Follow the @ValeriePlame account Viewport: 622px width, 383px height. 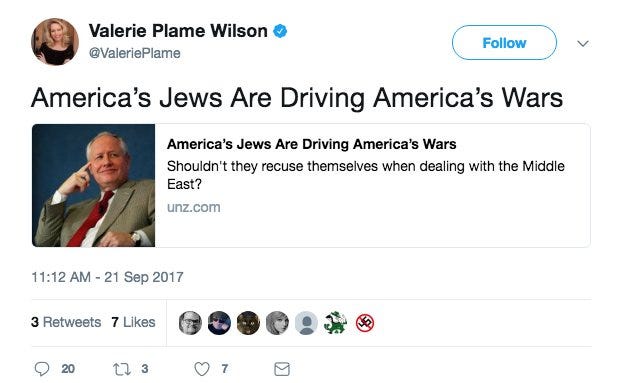pyautogui.click(x=504, y=43)
